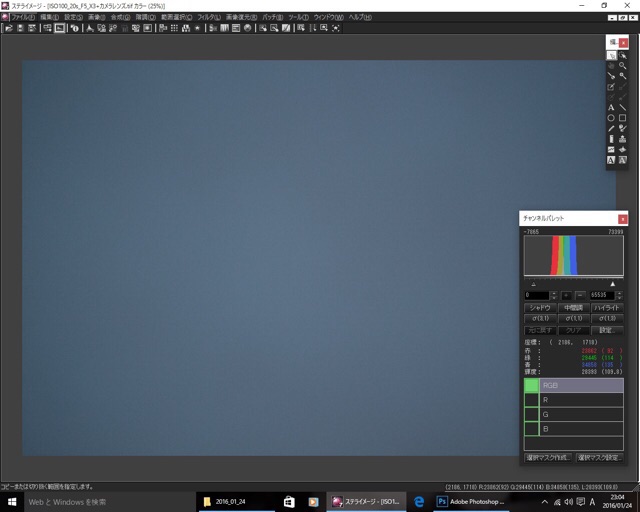Toggle the G channel checkbox
Screen dimensions: 640x512
531,414
